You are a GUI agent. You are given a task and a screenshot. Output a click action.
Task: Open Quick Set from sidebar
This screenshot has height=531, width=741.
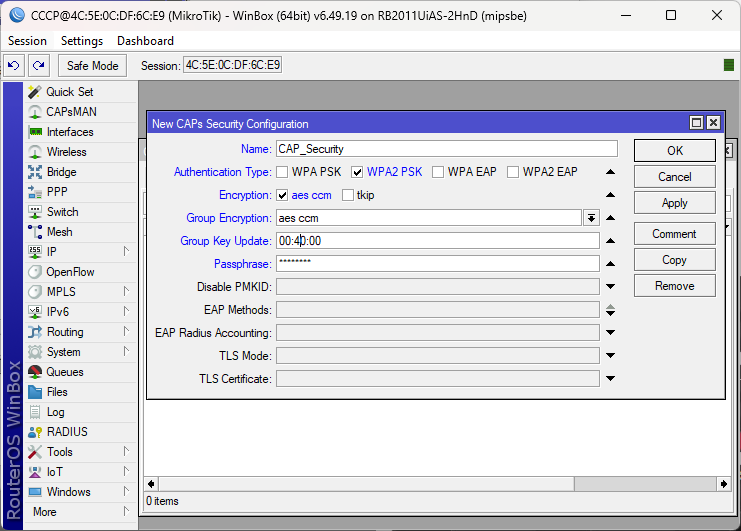(x=80, y=92)
